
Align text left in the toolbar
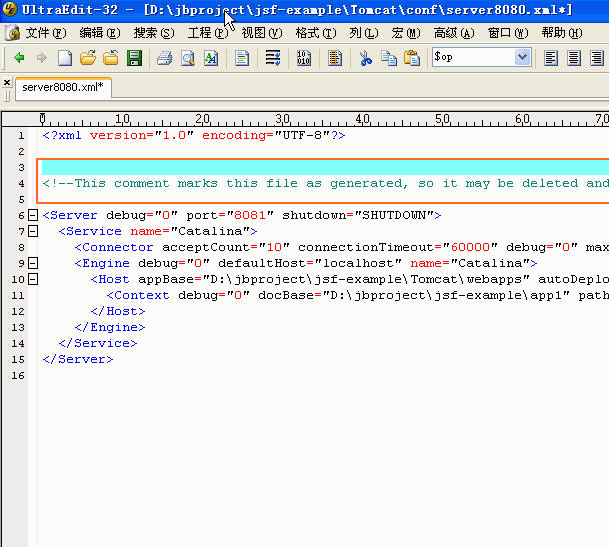pyautogui.click(x=551, y=58)
